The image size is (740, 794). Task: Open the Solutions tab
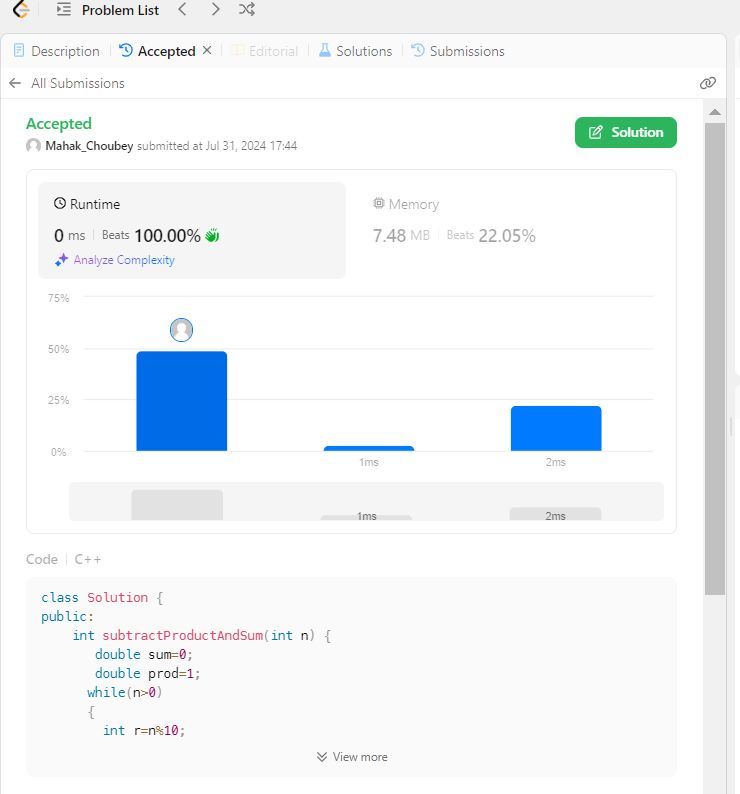355,51
